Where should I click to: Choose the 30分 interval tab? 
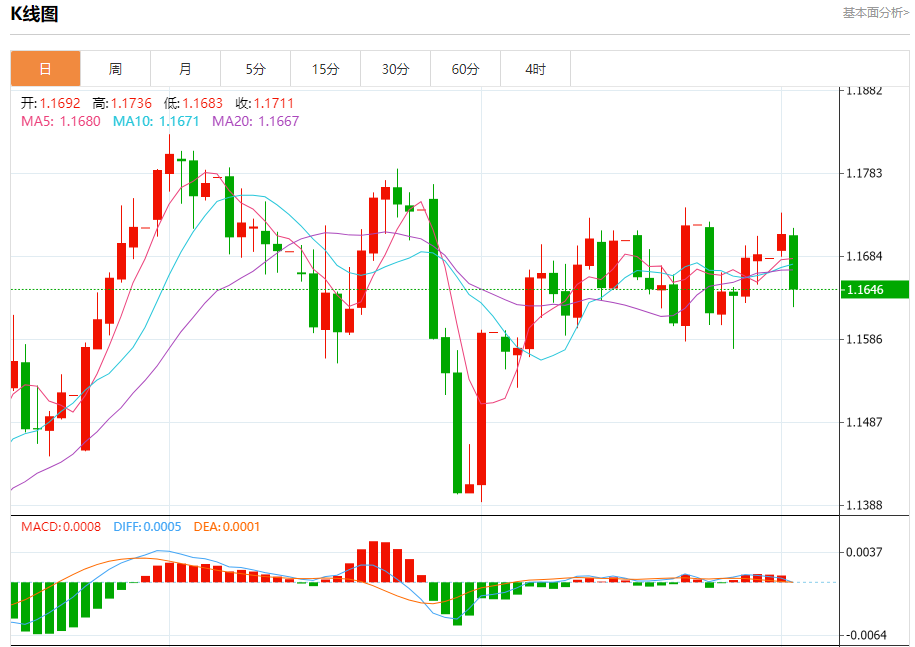tap(395, 69)
